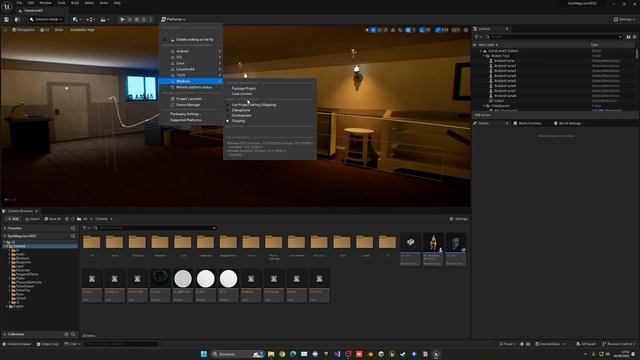Select Use Project Setting (Shipping) radio
The height and width of the screenshot is (360, 640).
(228, 105)
